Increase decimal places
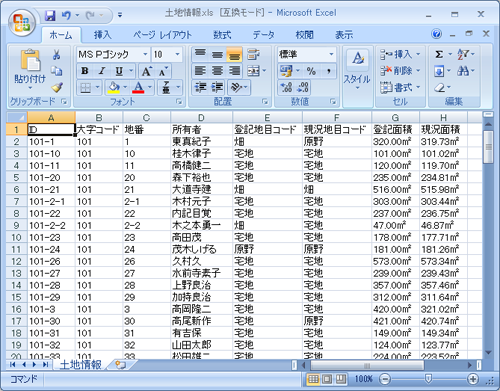The width and height of the screenshot is (500, 391). [x=286, y=87]
